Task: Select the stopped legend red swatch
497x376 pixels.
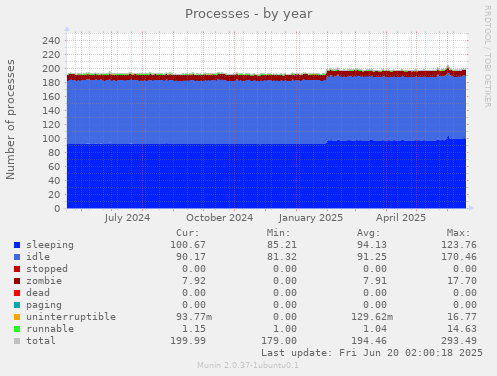Action: click(x=17, y=269)
